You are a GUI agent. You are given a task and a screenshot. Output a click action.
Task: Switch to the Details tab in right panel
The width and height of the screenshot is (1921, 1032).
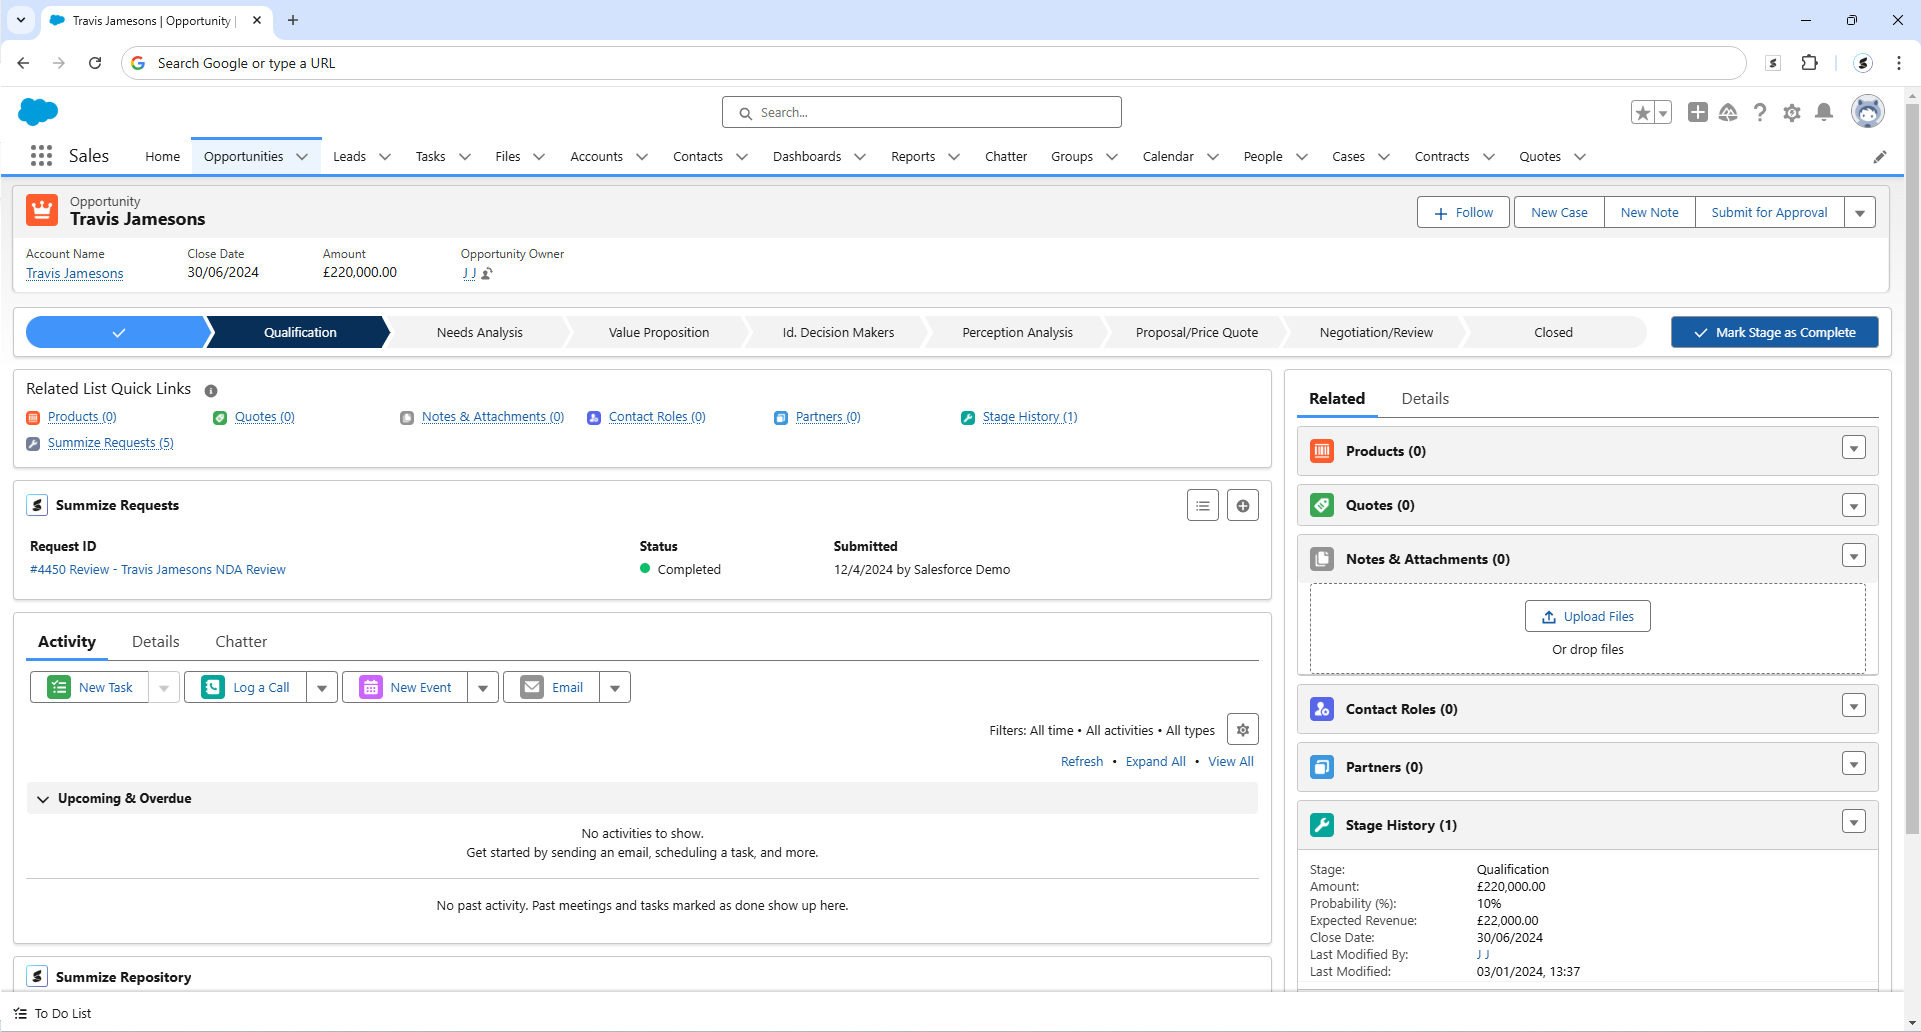pyautogui.click(x=1424, y=399)
